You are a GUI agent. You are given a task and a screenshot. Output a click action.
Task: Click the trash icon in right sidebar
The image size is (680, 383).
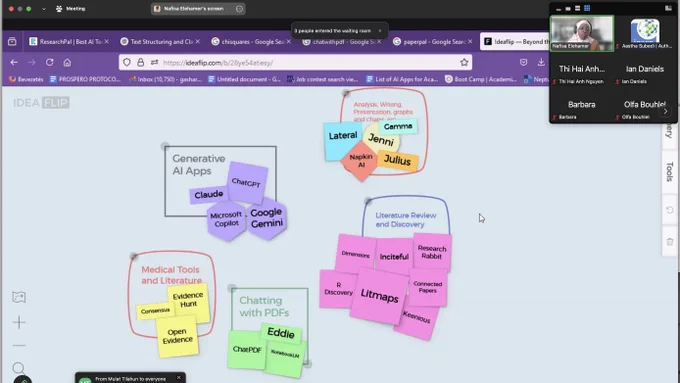[x=670, y=242]
